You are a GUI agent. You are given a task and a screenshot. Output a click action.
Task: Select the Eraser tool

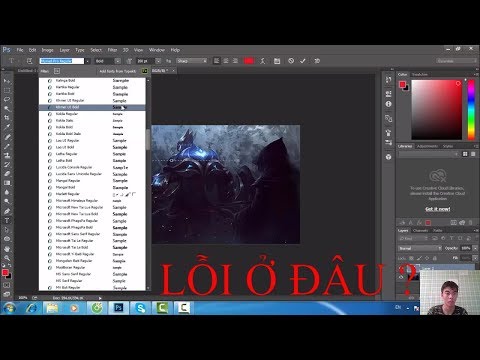(7, 173)
